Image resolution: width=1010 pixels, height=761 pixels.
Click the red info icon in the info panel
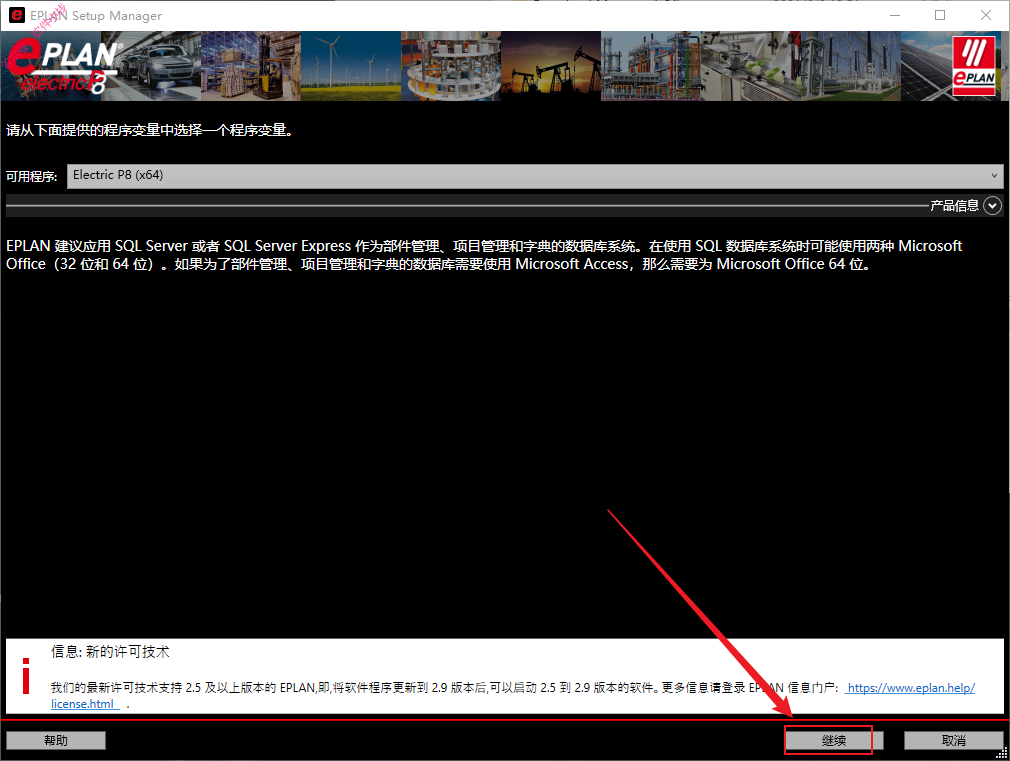click(26, 676)
